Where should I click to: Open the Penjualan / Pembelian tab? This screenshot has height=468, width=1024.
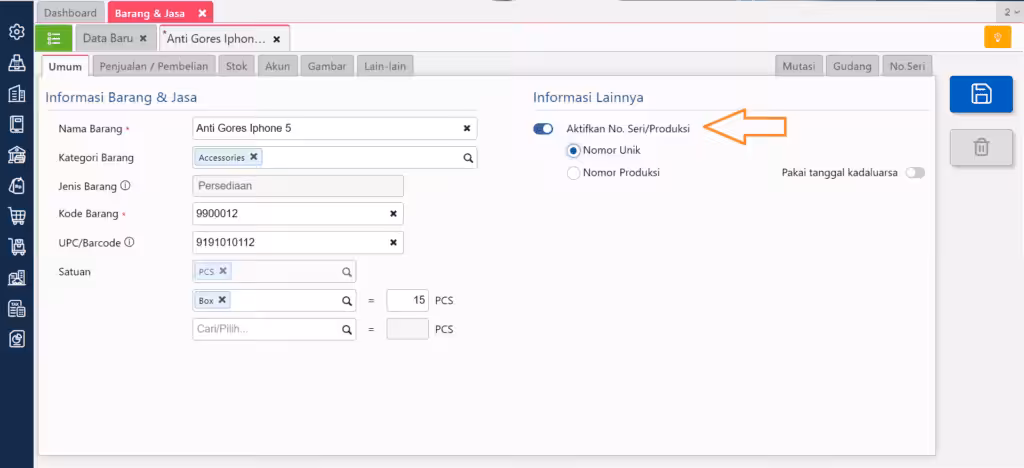point(154,66)
